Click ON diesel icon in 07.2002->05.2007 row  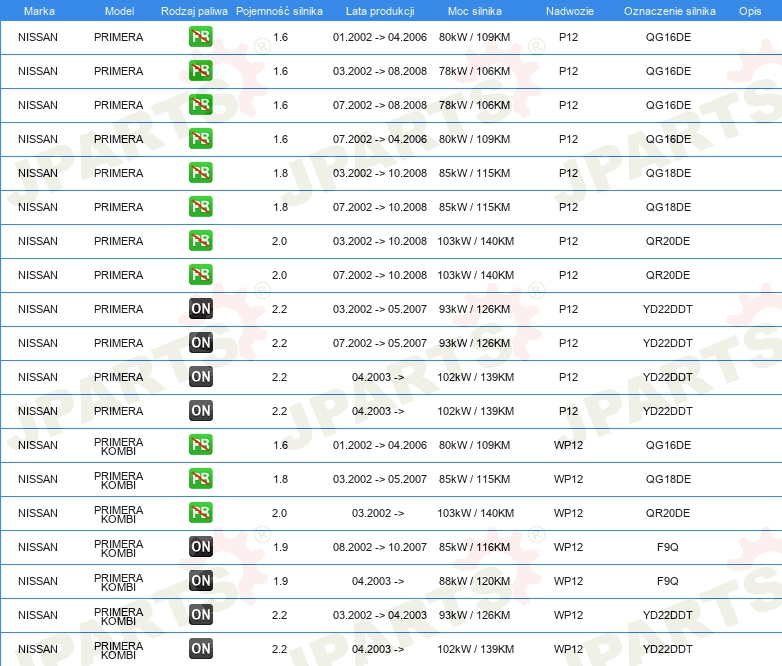(200, 343)
